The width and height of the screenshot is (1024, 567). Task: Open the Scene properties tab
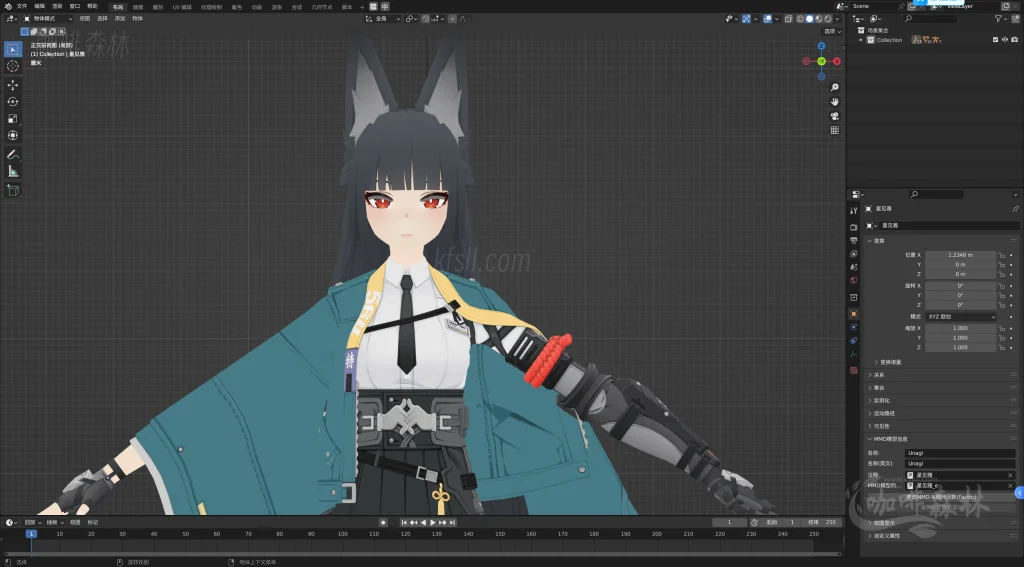[854, 267]
